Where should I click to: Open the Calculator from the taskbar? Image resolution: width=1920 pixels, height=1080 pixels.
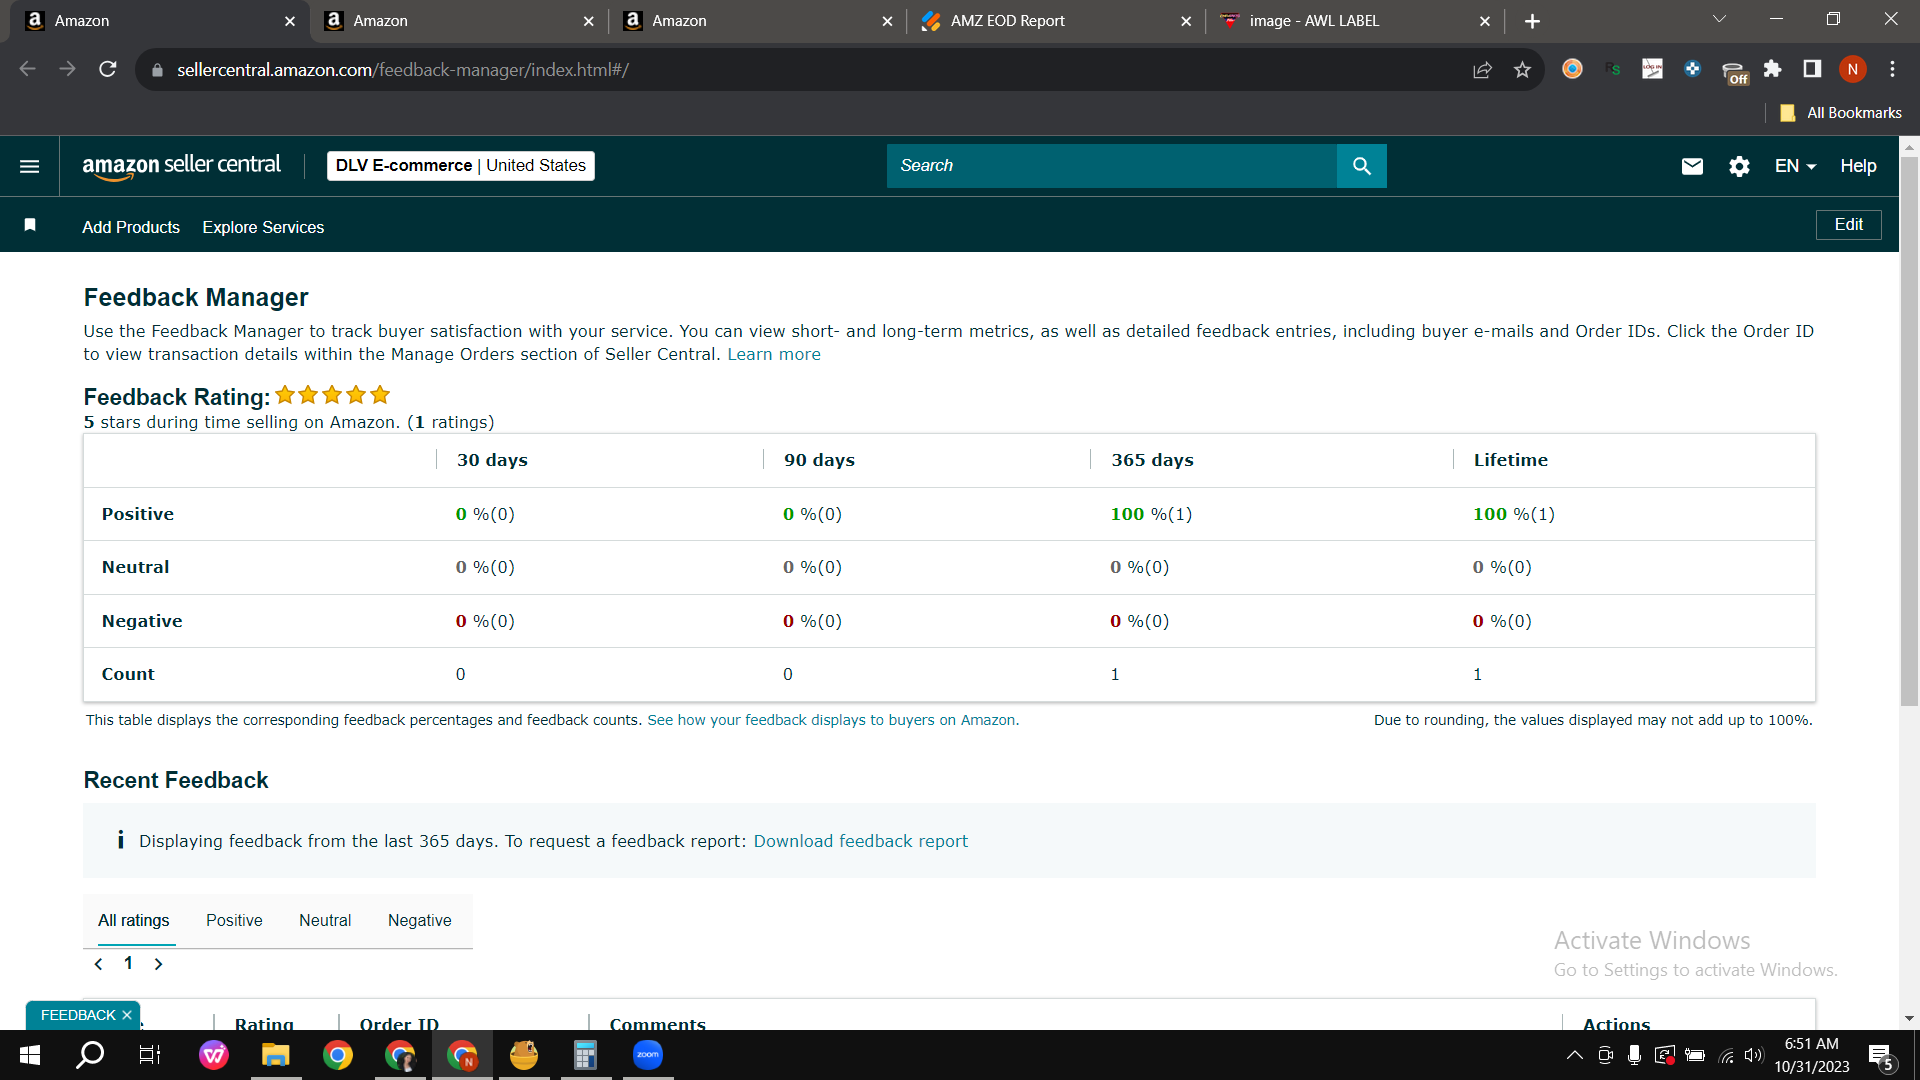[x=585, y=1055]
